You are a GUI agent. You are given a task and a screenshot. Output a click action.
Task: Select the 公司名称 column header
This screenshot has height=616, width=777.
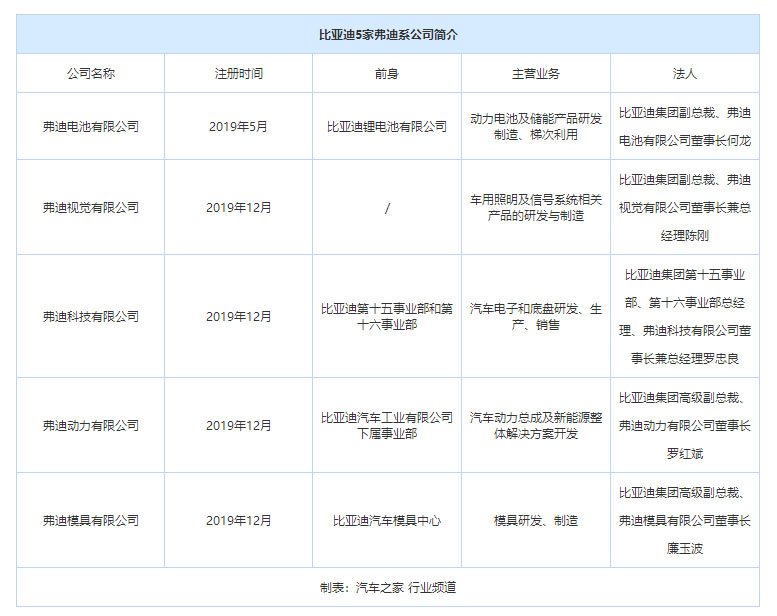(90, 74)
